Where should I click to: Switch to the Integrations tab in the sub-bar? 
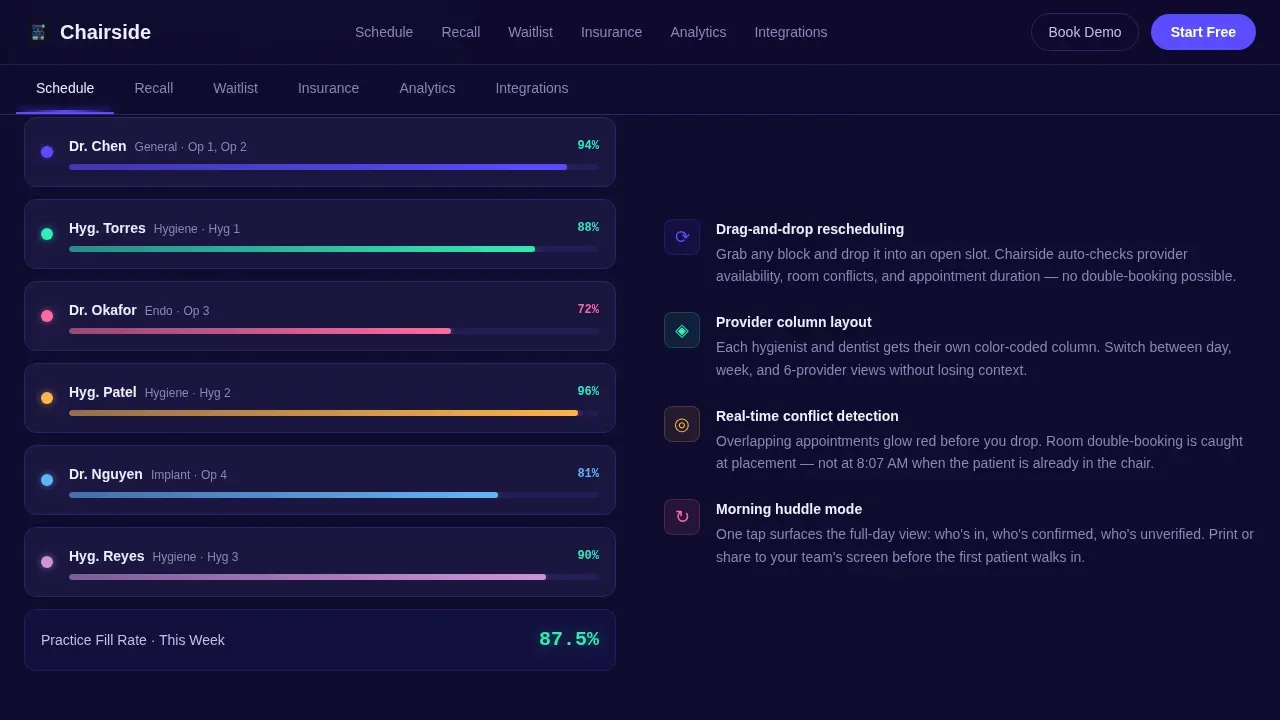[x=532, y=88]
